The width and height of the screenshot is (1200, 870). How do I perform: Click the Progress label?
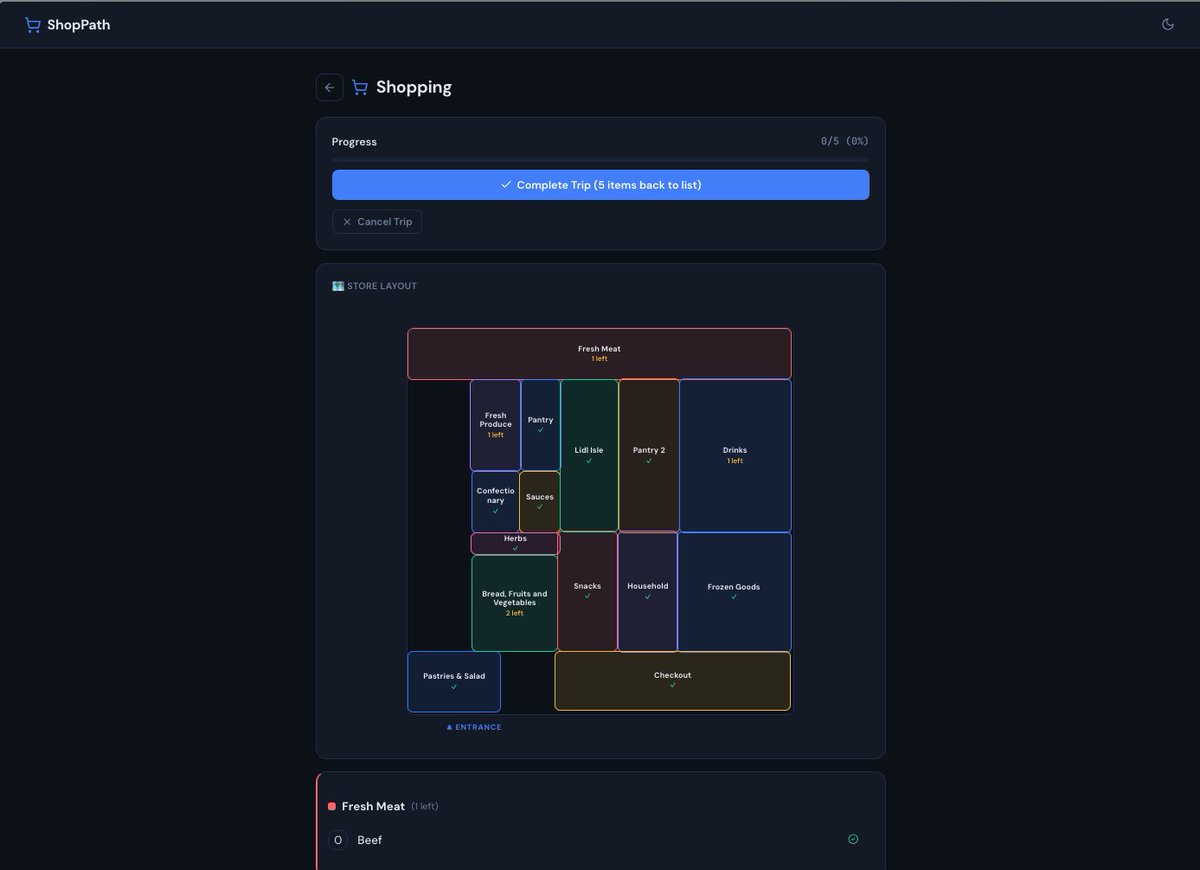click(354, 142)
